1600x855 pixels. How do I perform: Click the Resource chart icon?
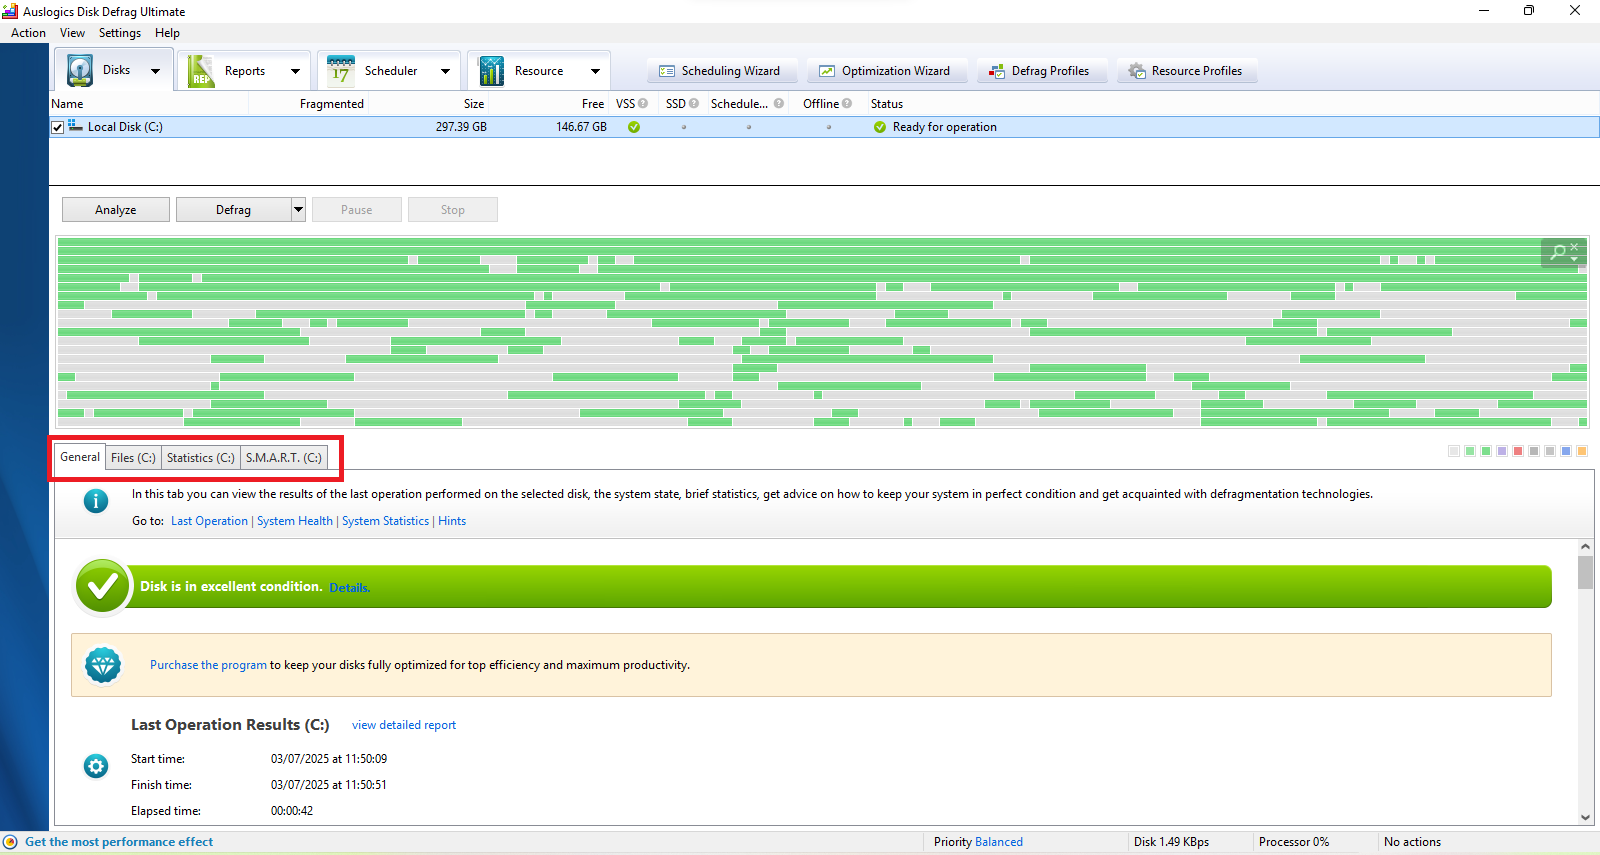491,71
